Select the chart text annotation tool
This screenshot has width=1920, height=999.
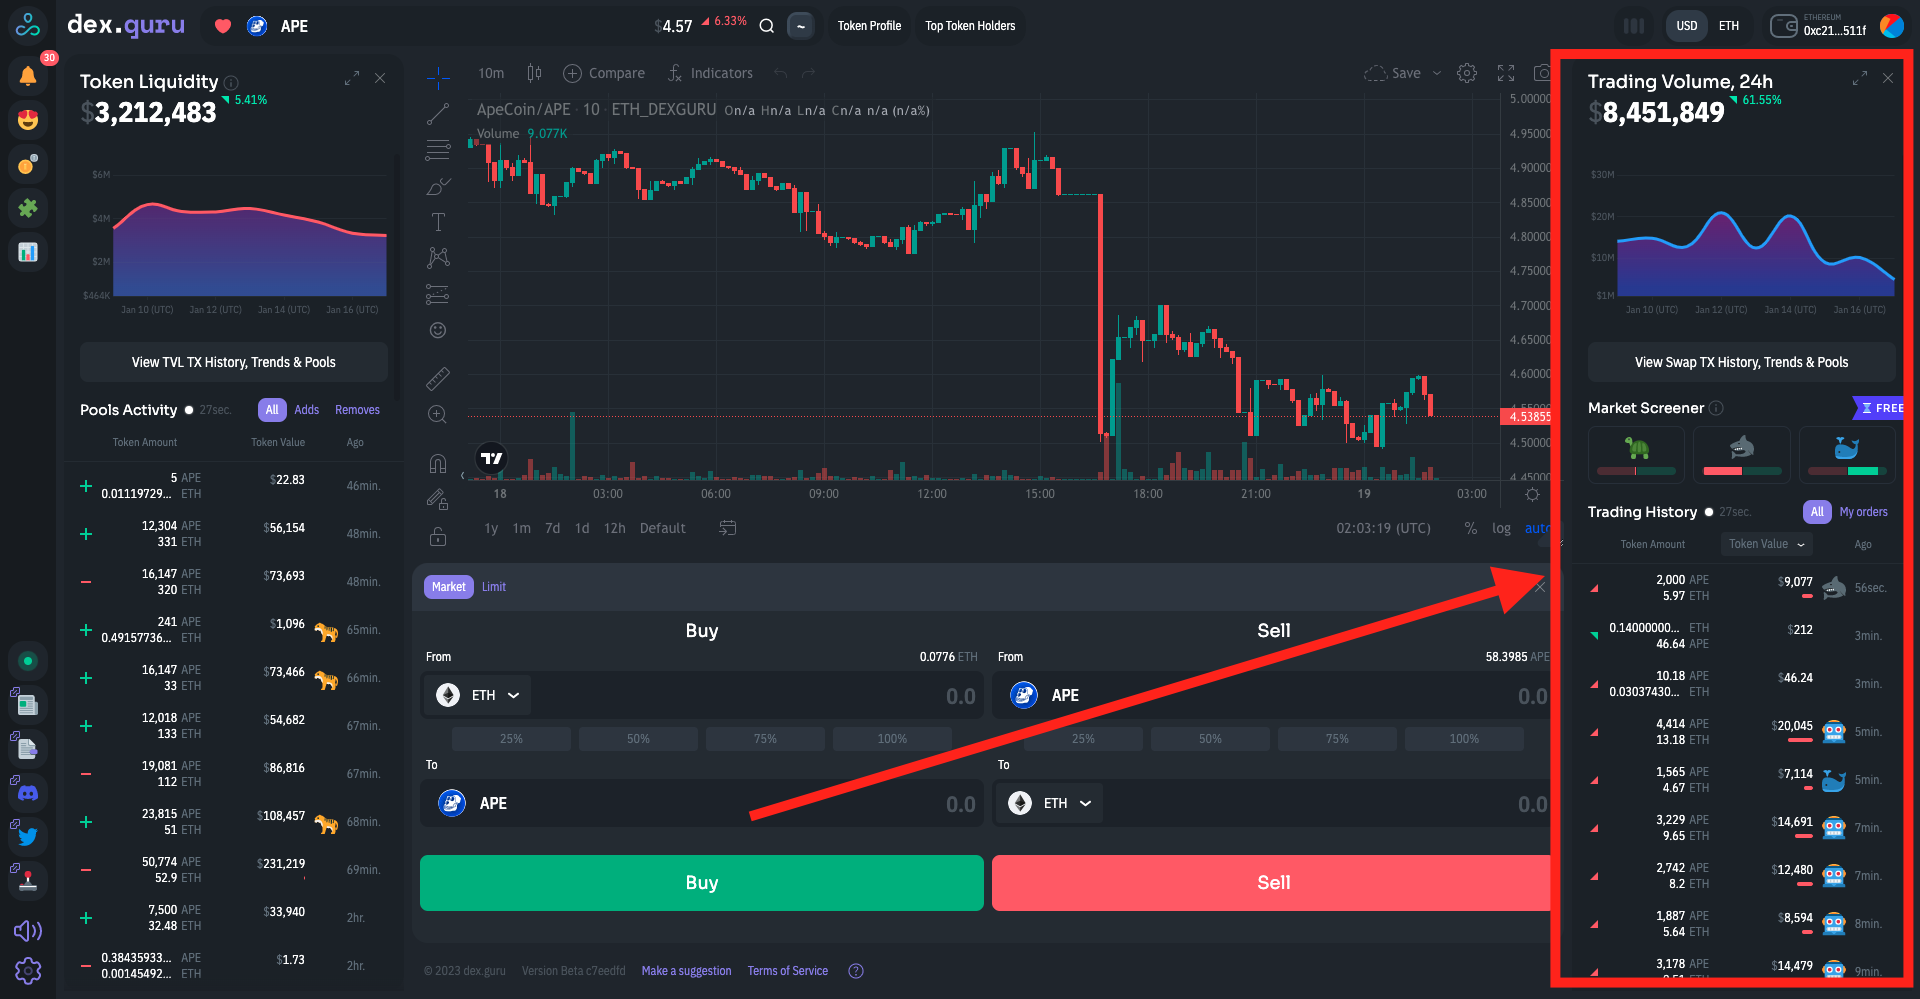click(438, 222)
